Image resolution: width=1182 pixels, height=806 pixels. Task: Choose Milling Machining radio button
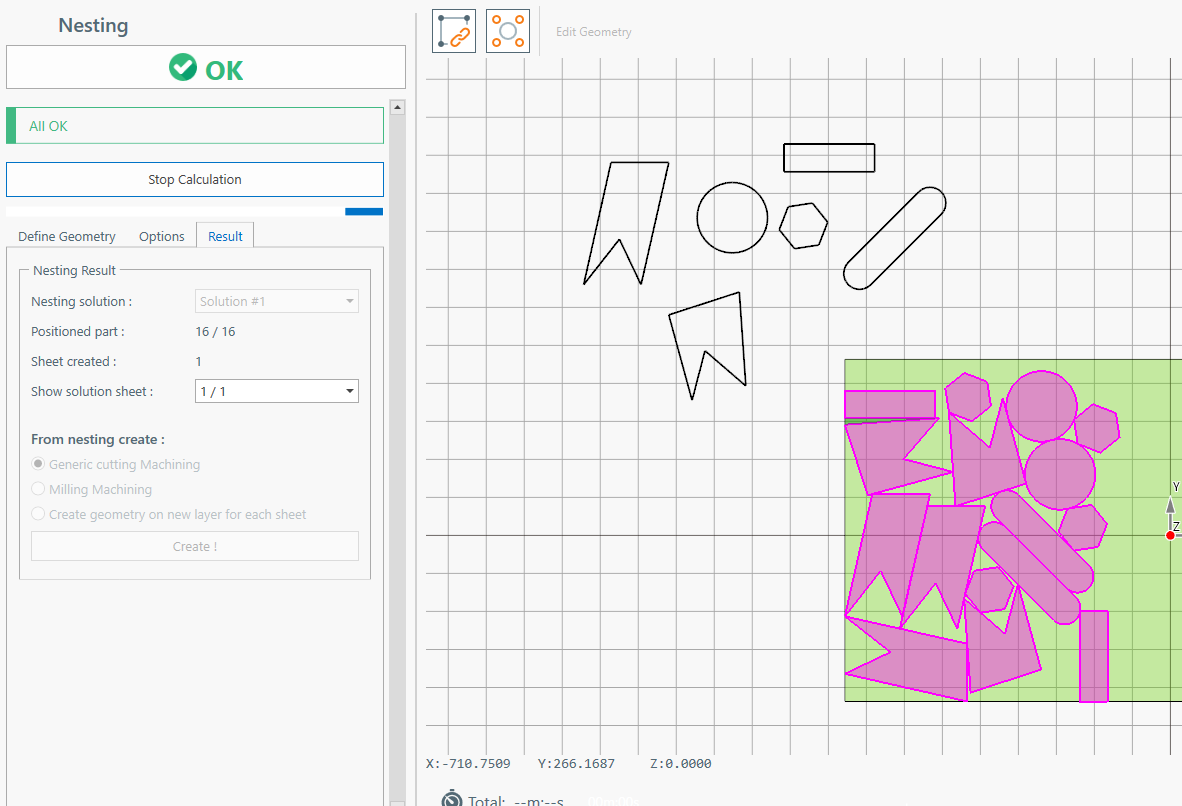click(x=39, y=489)
